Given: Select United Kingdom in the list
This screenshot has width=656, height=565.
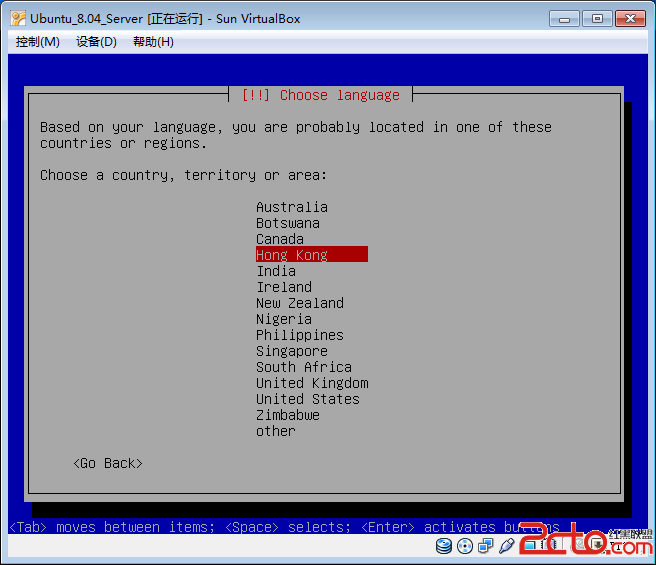Looking at the screenshot, I should pos(312,383).
